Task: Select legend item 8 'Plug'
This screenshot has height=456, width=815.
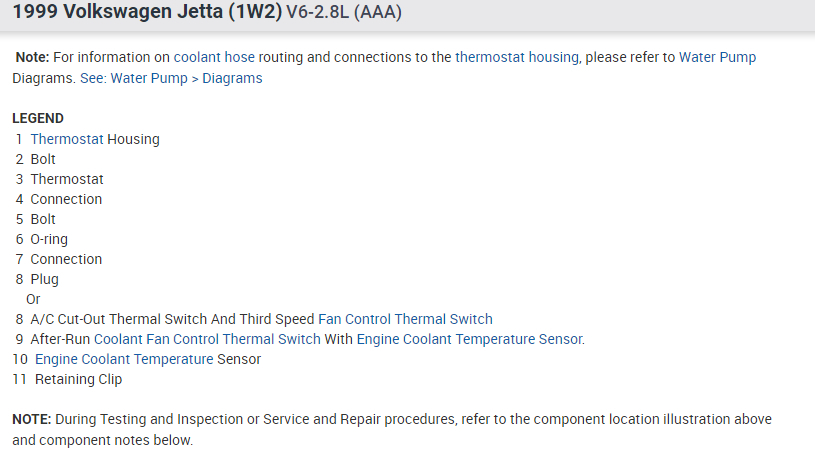Action: pos(44,279)
